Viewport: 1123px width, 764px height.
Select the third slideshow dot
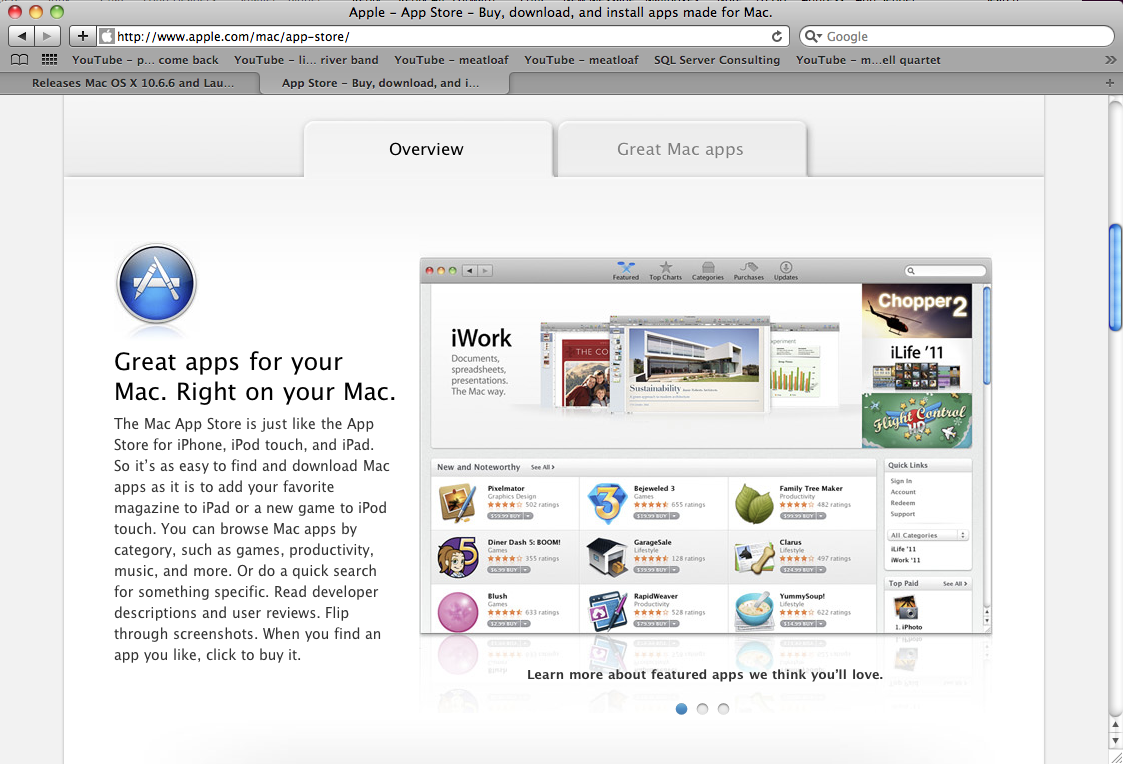723,709
